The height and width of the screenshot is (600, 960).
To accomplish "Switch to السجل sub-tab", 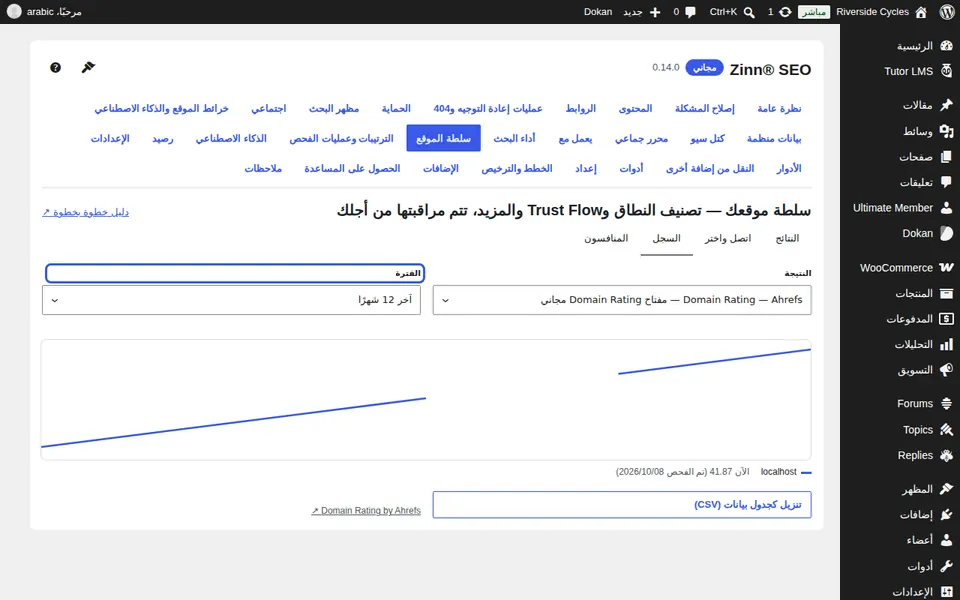I will click(666, 238).
